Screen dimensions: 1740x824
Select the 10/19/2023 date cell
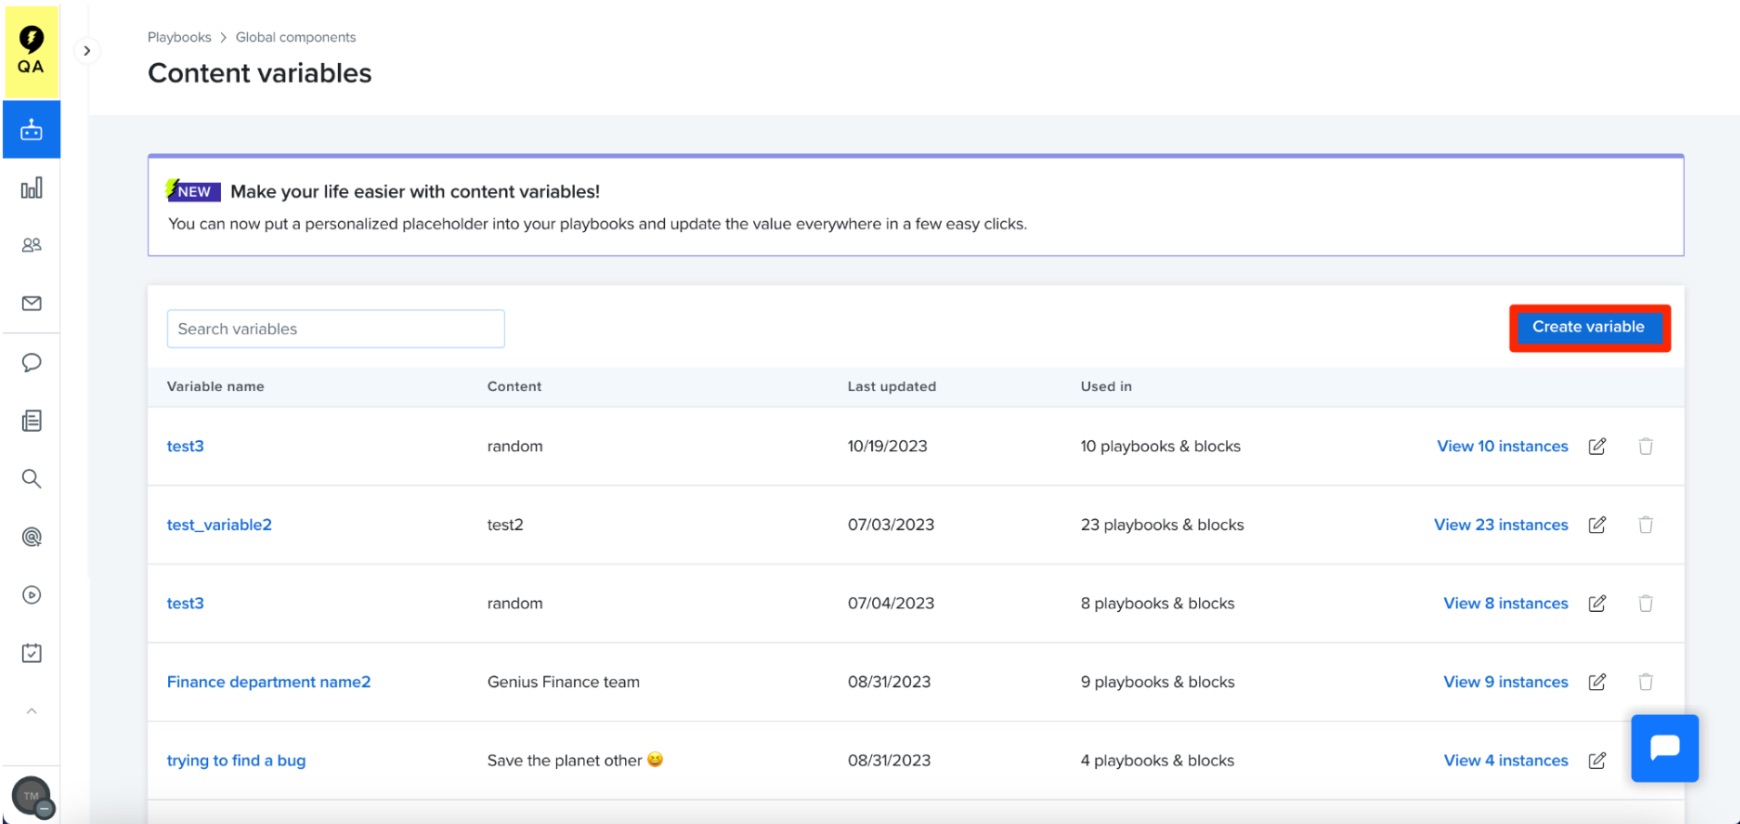(x=888, y=446)
